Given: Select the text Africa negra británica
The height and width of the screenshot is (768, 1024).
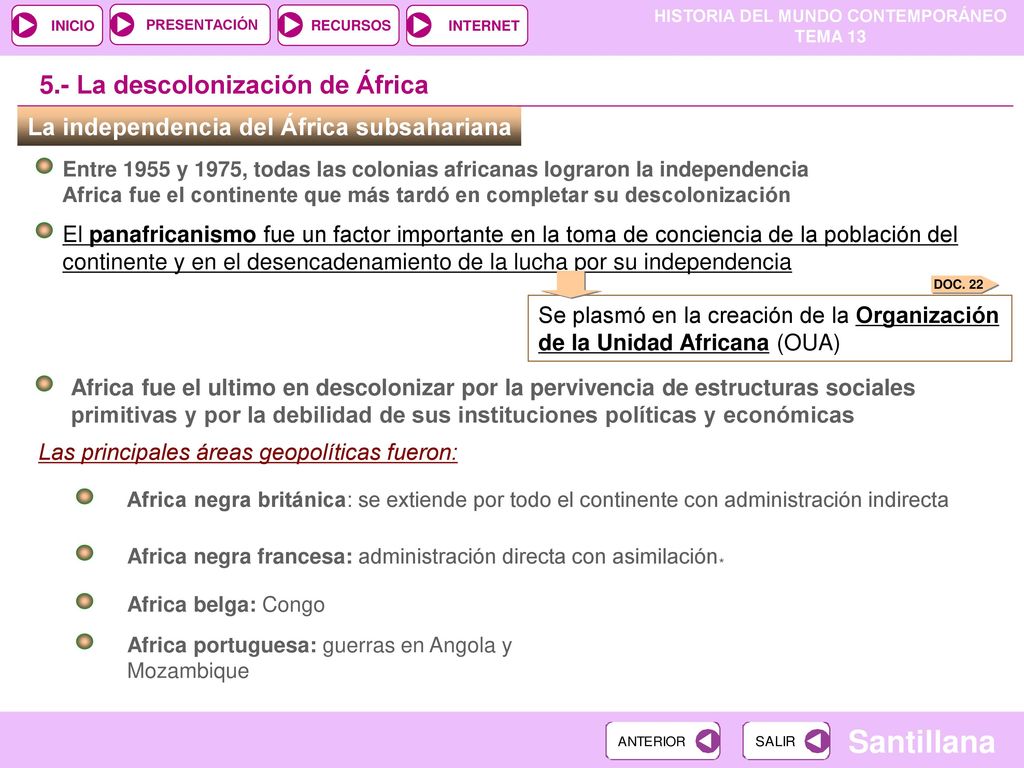Looking at the screenshot, I should 236,500.
